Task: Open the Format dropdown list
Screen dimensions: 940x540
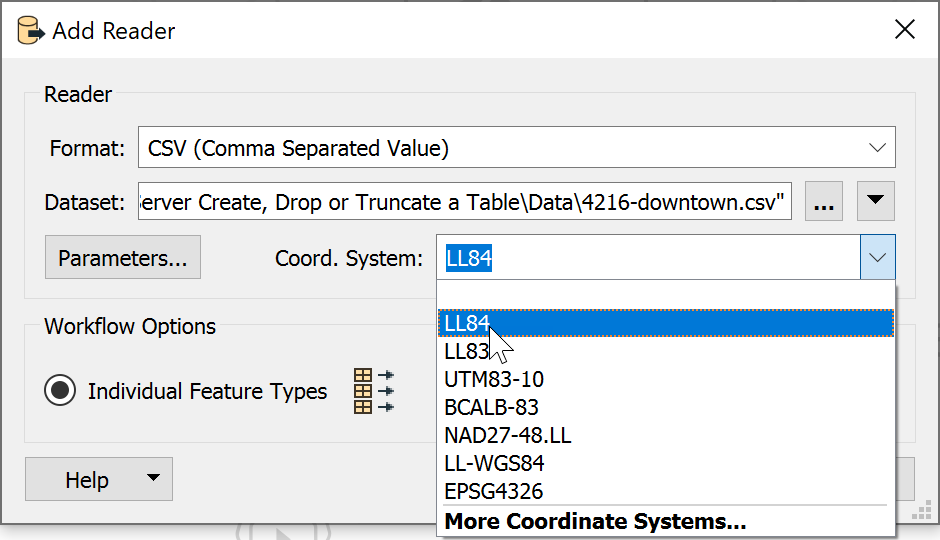Action: [877, 147]
